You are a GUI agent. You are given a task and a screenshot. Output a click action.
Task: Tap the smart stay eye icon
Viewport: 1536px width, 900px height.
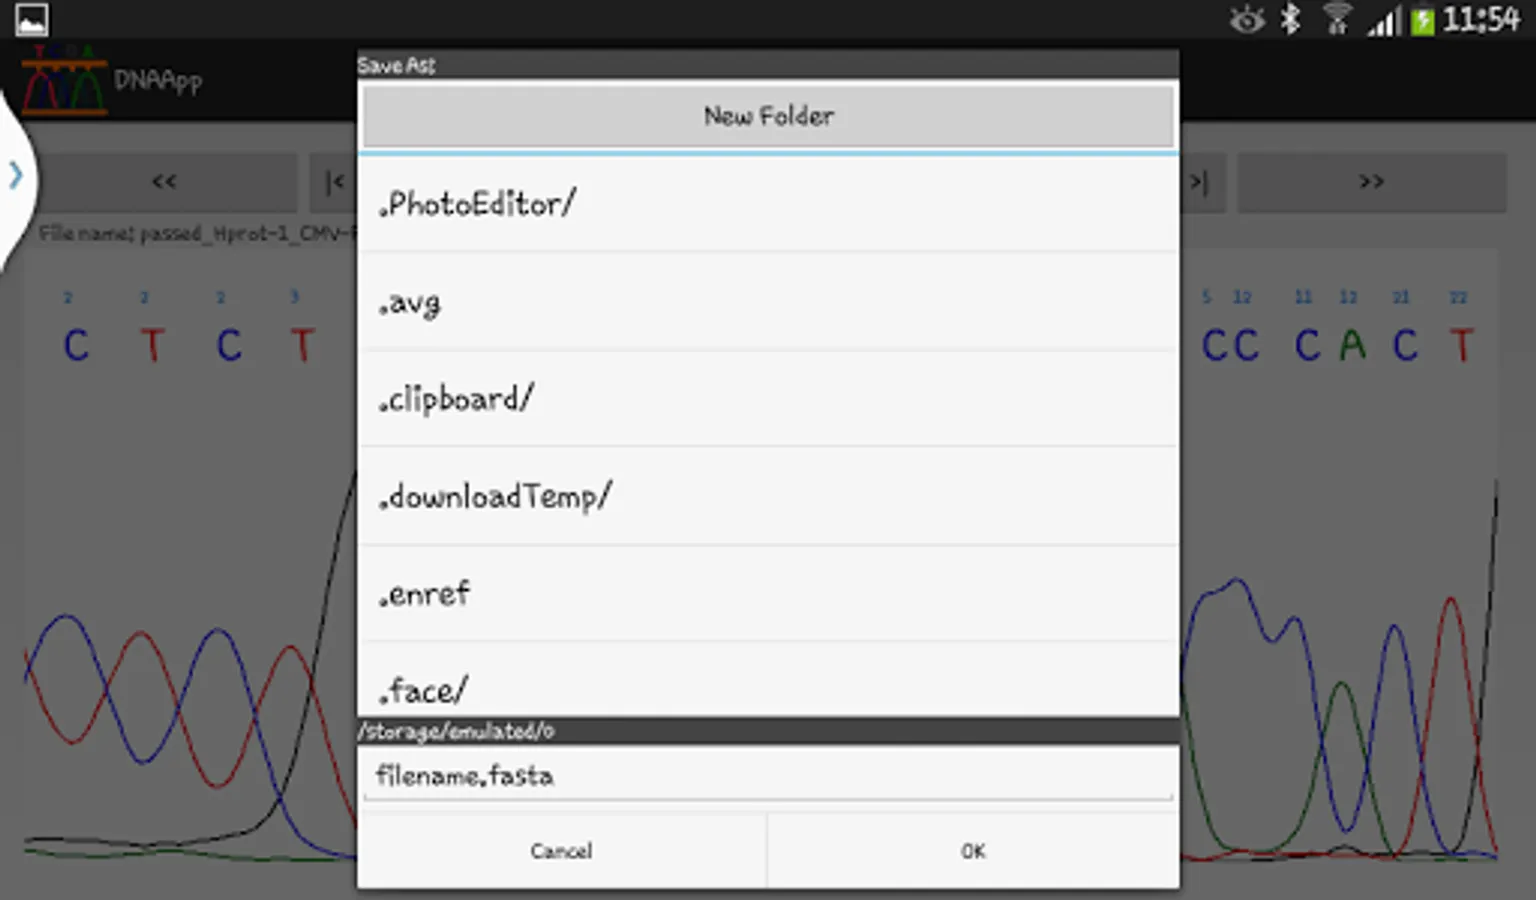pyautogui.click(x=1247, y=19)
